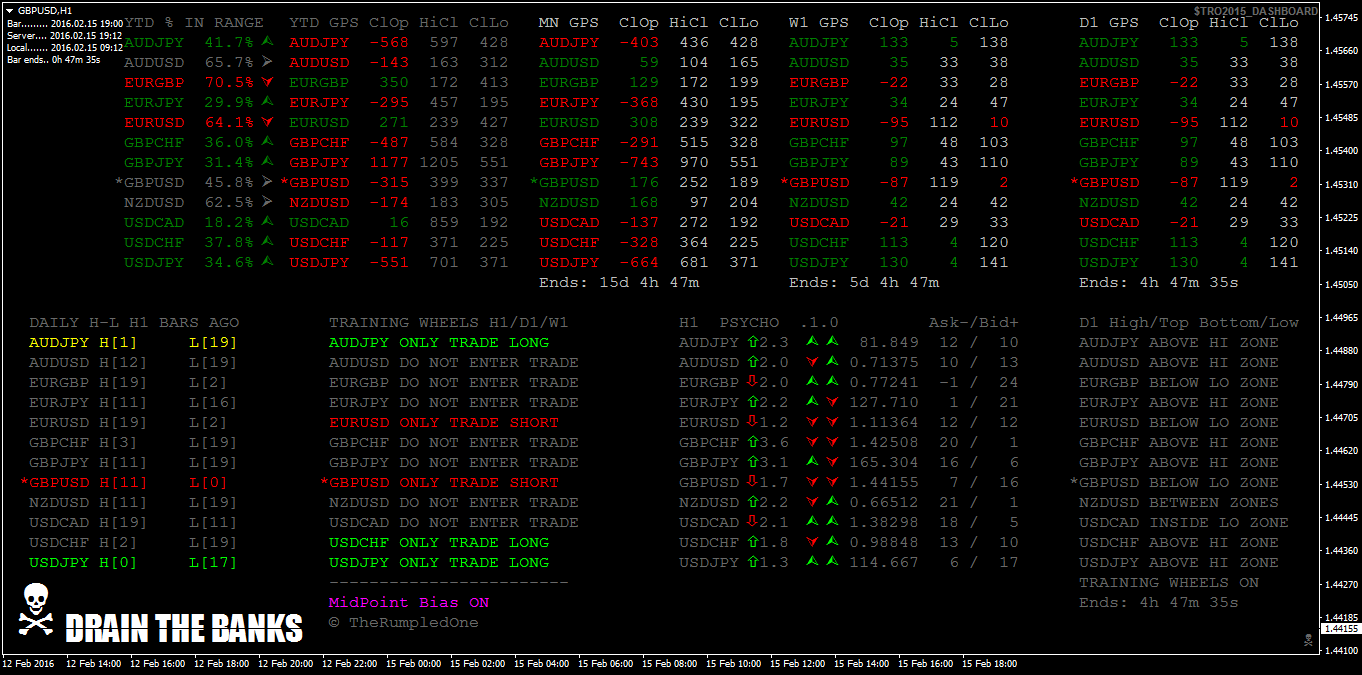Click USDJPY ONLY TRADE LONG signal
The width and height of the screenshot is (1362, 675).
(x=439, y=563)
